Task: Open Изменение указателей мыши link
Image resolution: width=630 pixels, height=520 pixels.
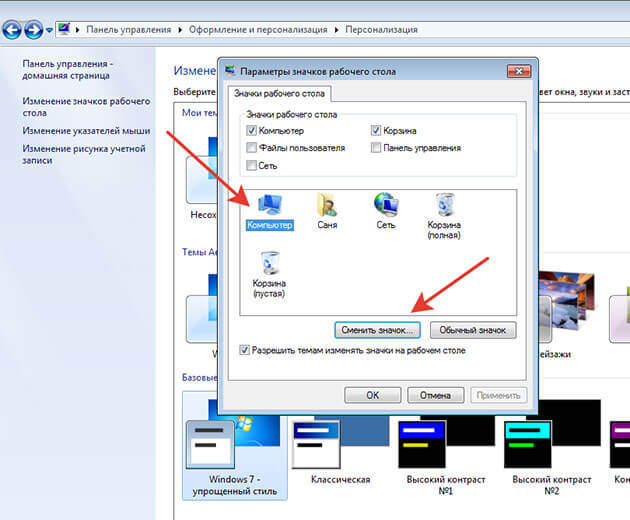Action: (86, 131)
